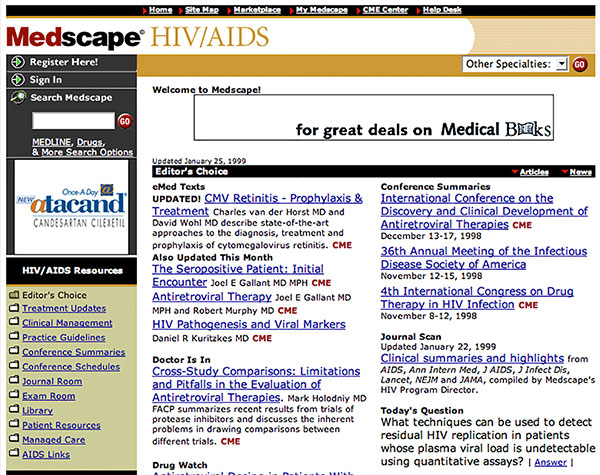Open International Conference on Antiretroviral Therapies summary
This screenshot has height=475, width=600.
[x=484, y=211]
